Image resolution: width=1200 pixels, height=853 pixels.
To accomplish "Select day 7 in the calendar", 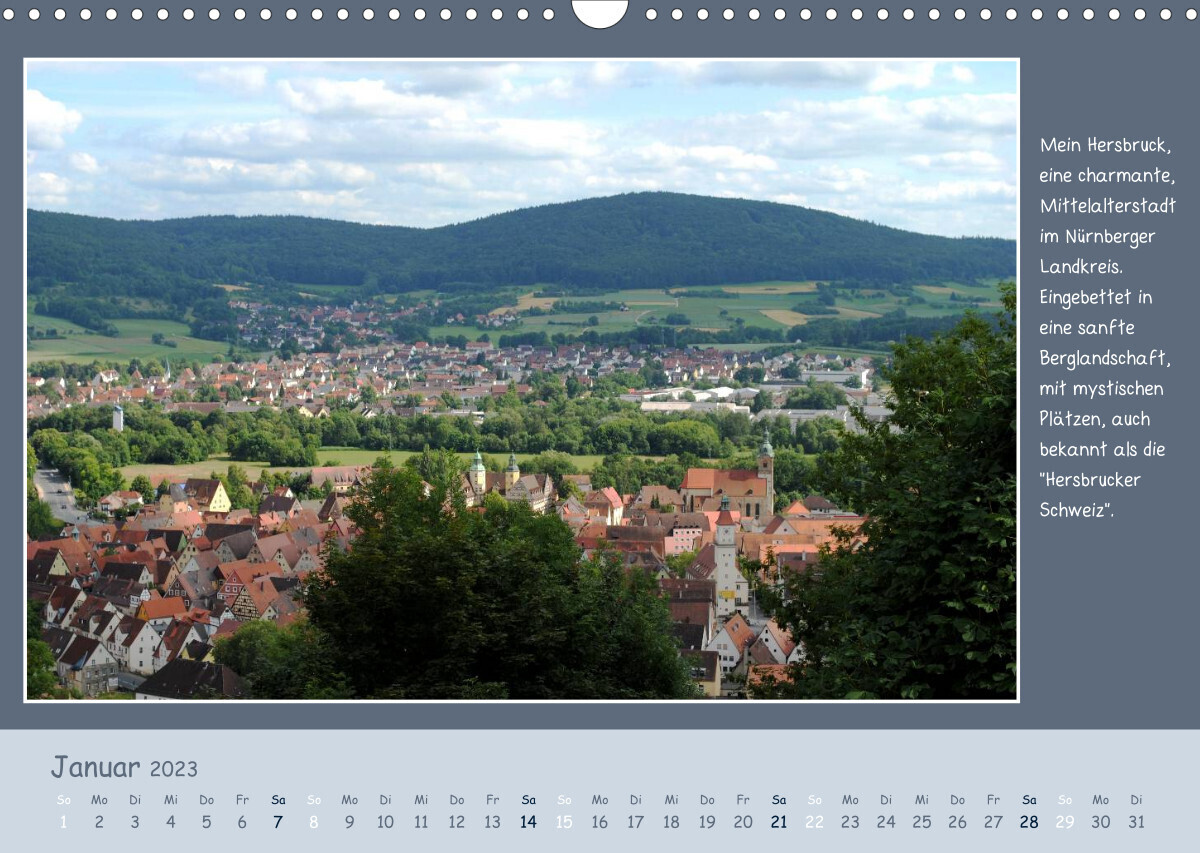I will [x=278, y=822].
